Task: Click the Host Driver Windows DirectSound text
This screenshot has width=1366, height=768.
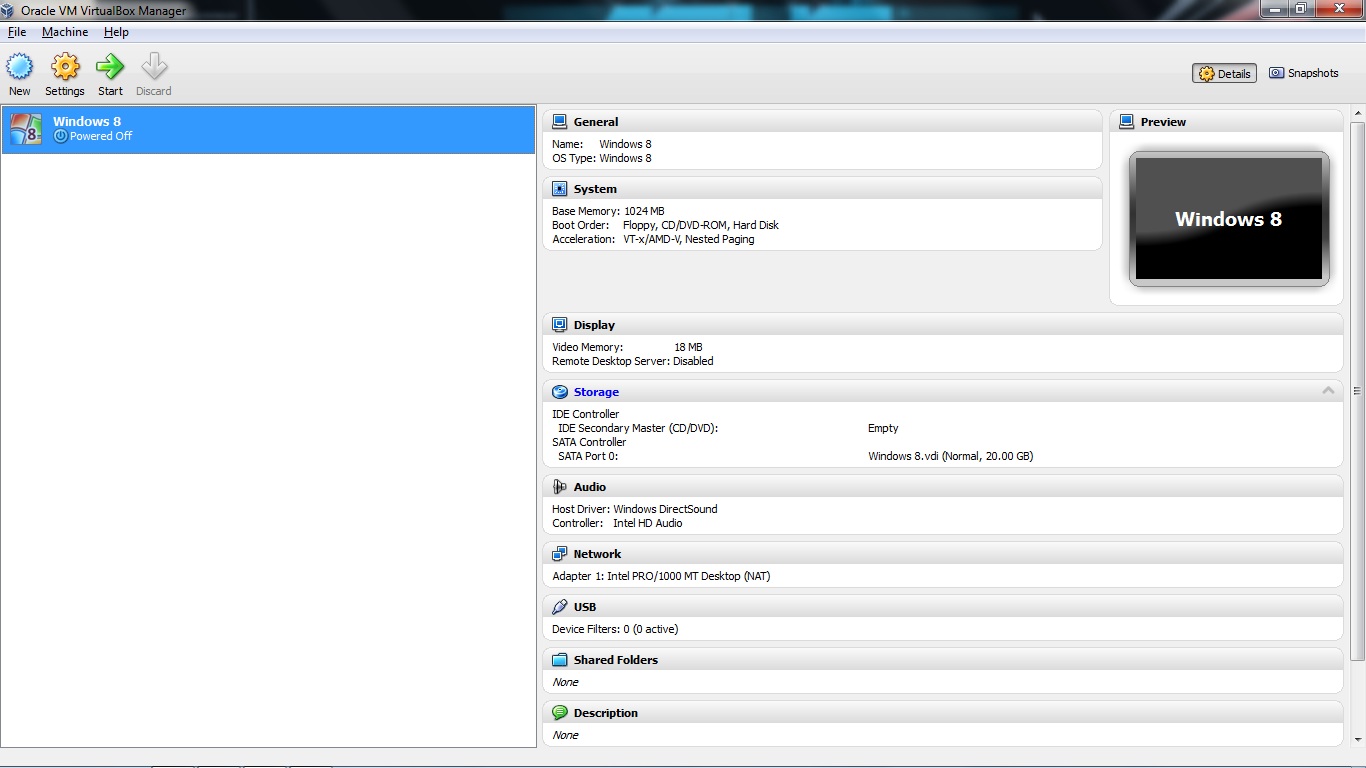Action: 635,509
